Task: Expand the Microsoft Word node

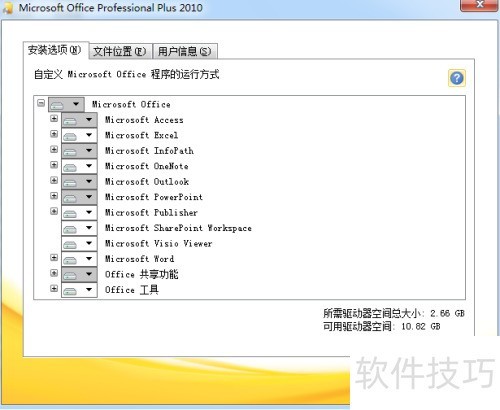Action: coord(54,257)
